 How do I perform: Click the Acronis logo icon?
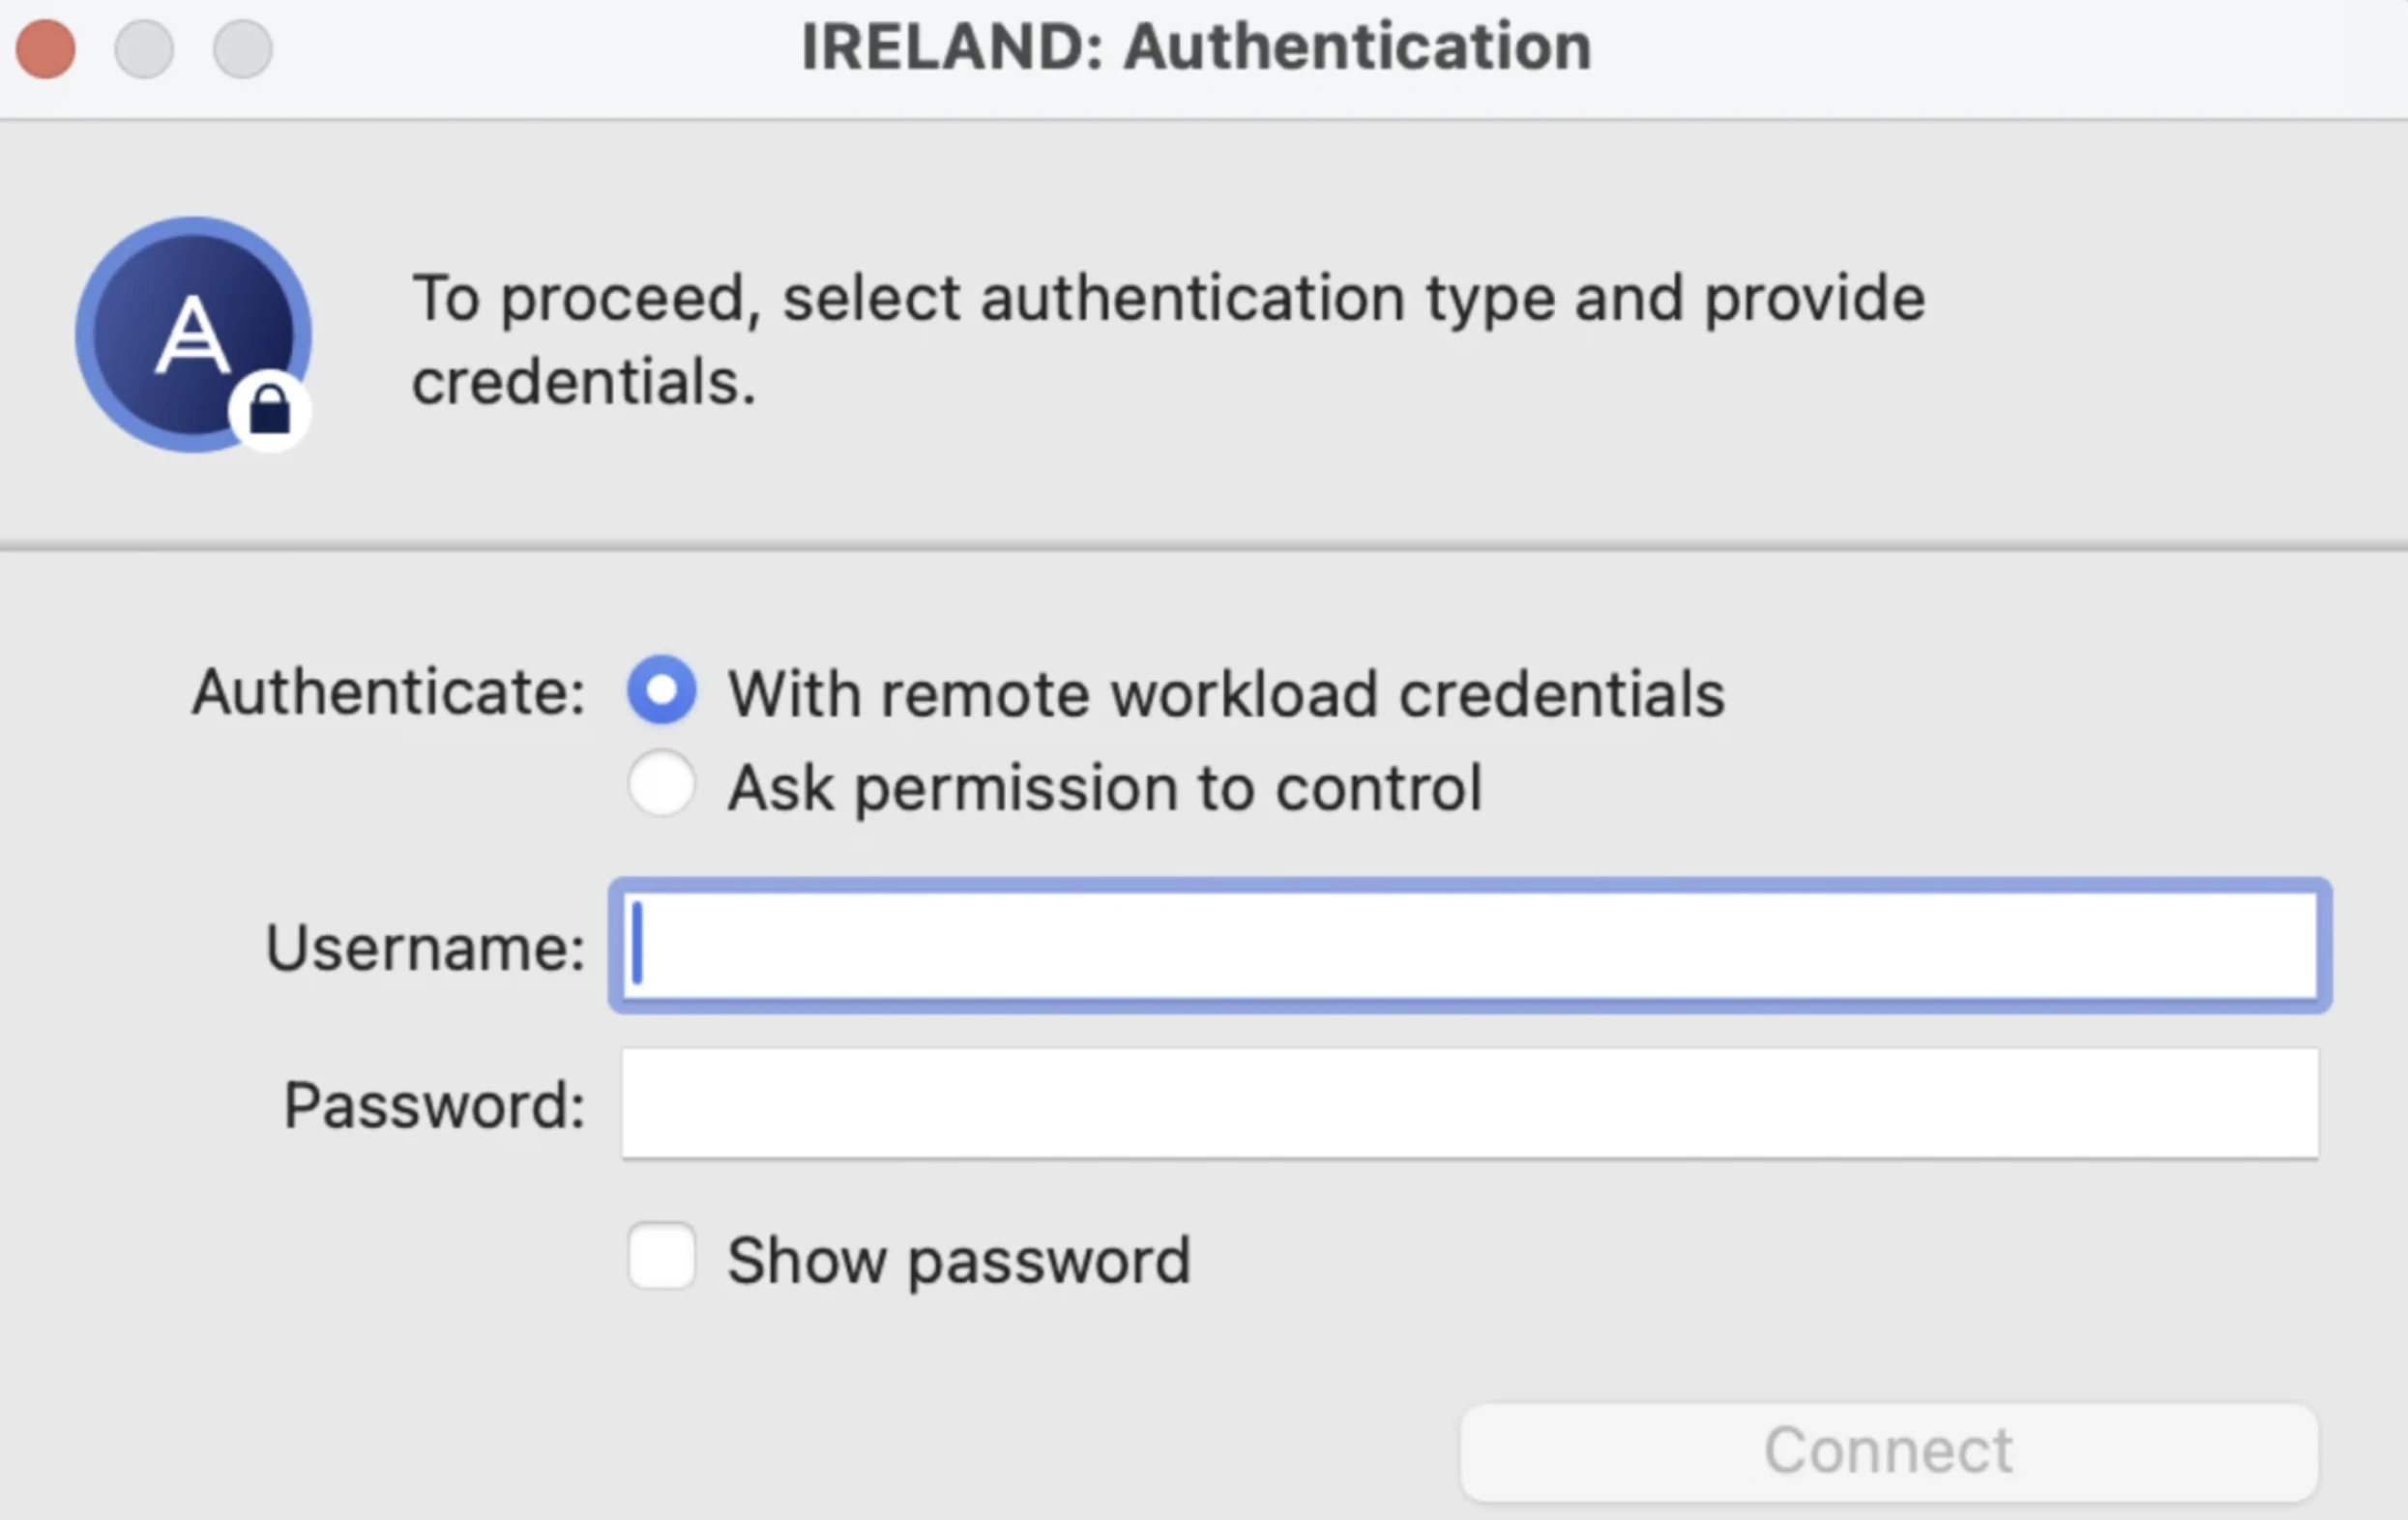193,335
